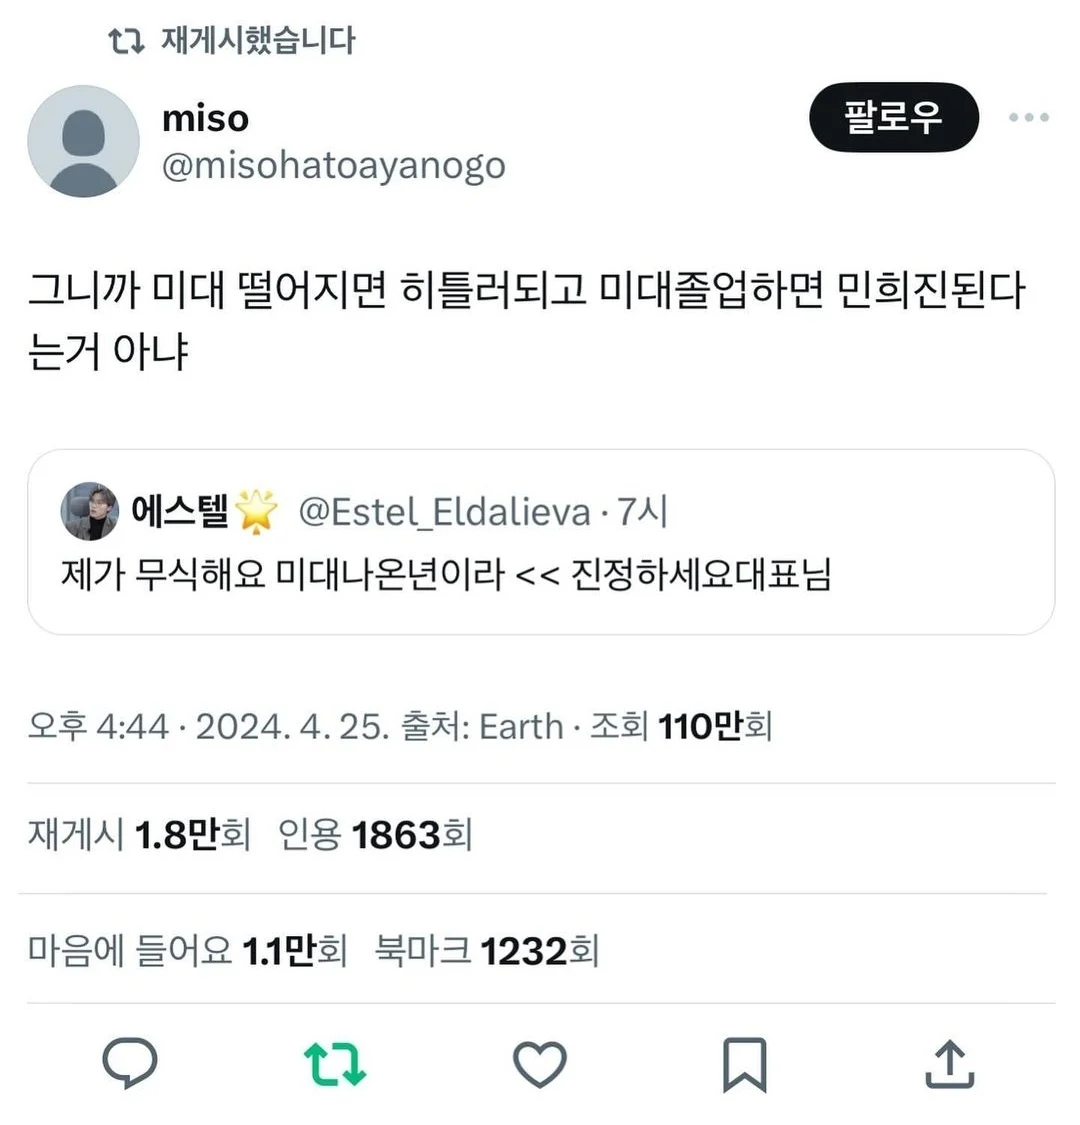Click the repost icon beside 재게시했습니다

[126, 41]
